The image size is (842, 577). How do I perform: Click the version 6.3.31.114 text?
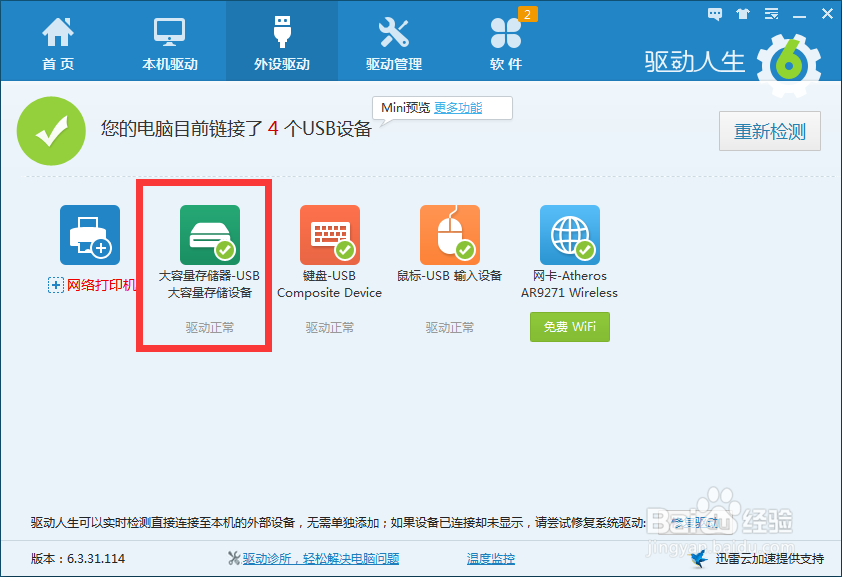(x=78, y=559)
